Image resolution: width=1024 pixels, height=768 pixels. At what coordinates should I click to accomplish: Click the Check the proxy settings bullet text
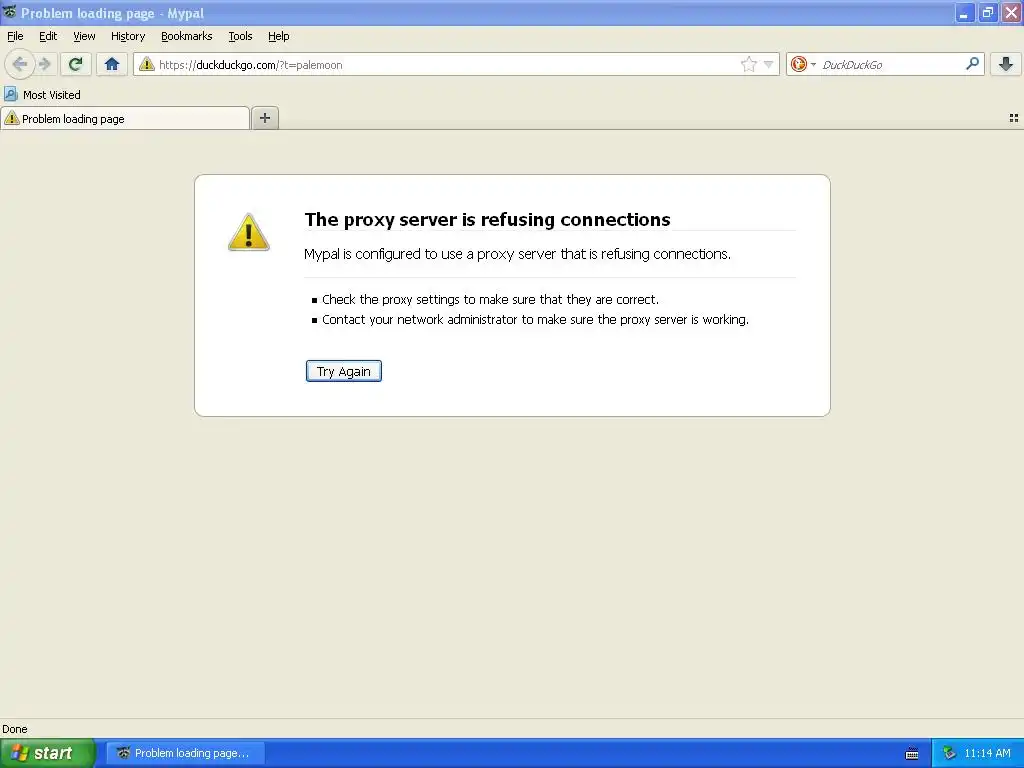point(490,299)
